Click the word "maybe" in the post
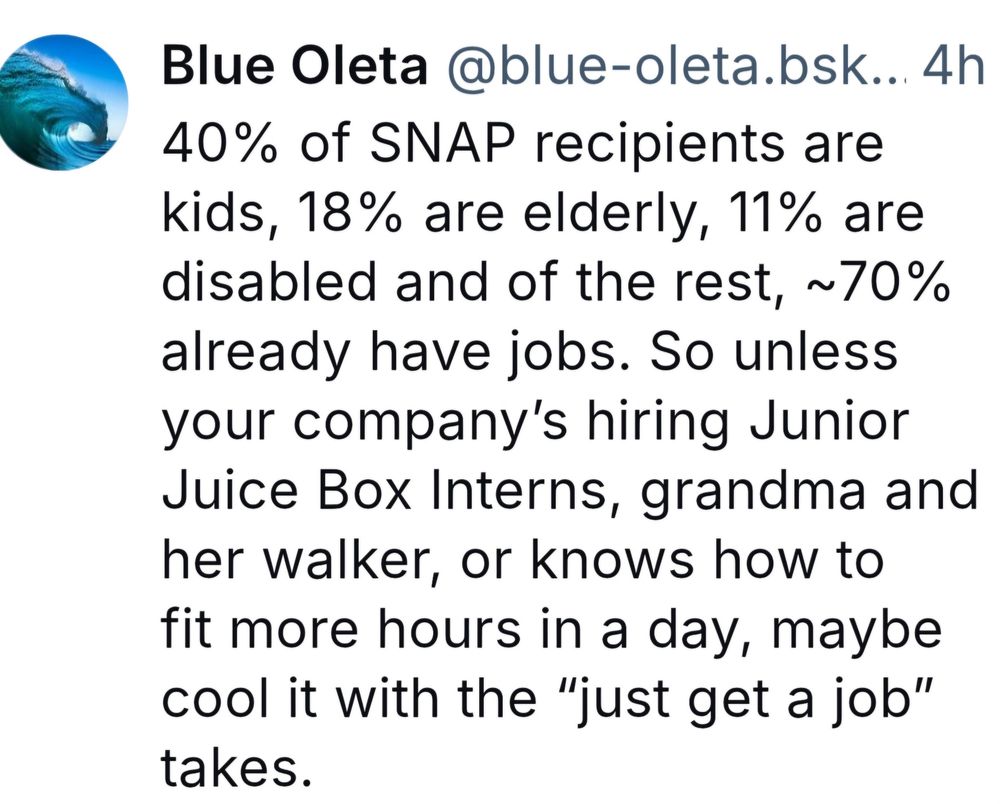The height and width of the screenshot is (804, 1000). (857, 632)
